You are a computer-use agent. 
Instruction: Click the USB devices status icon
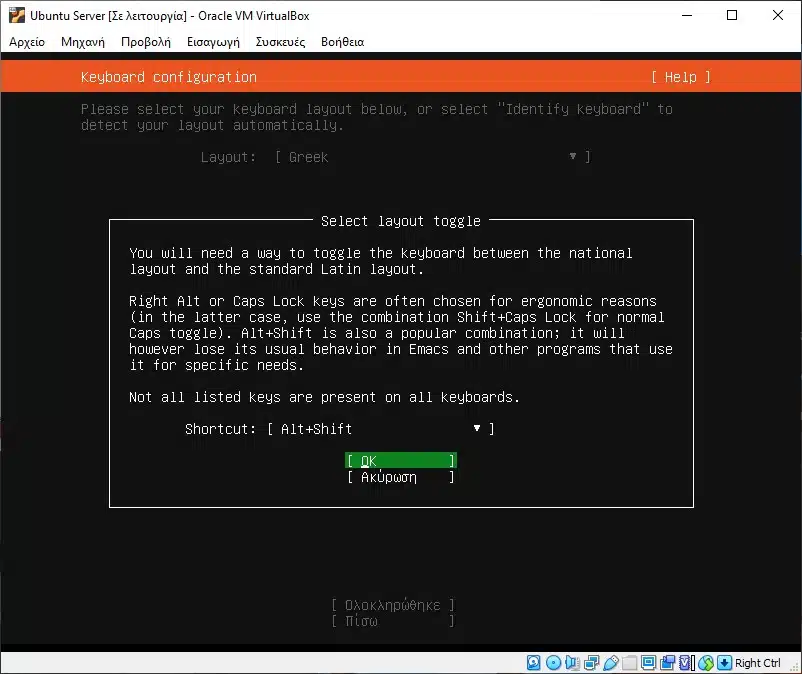(611, 663)
